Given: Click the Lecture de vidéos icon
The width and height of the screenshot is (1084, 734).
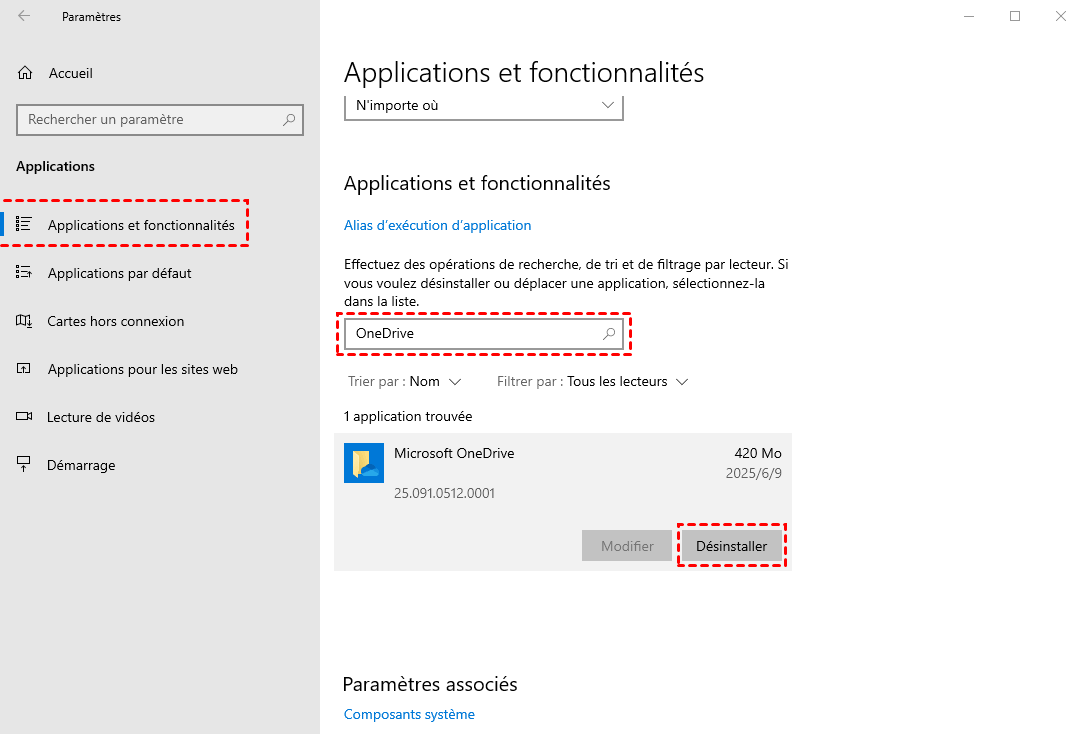Looking at the screenshot, I should 25,417.
